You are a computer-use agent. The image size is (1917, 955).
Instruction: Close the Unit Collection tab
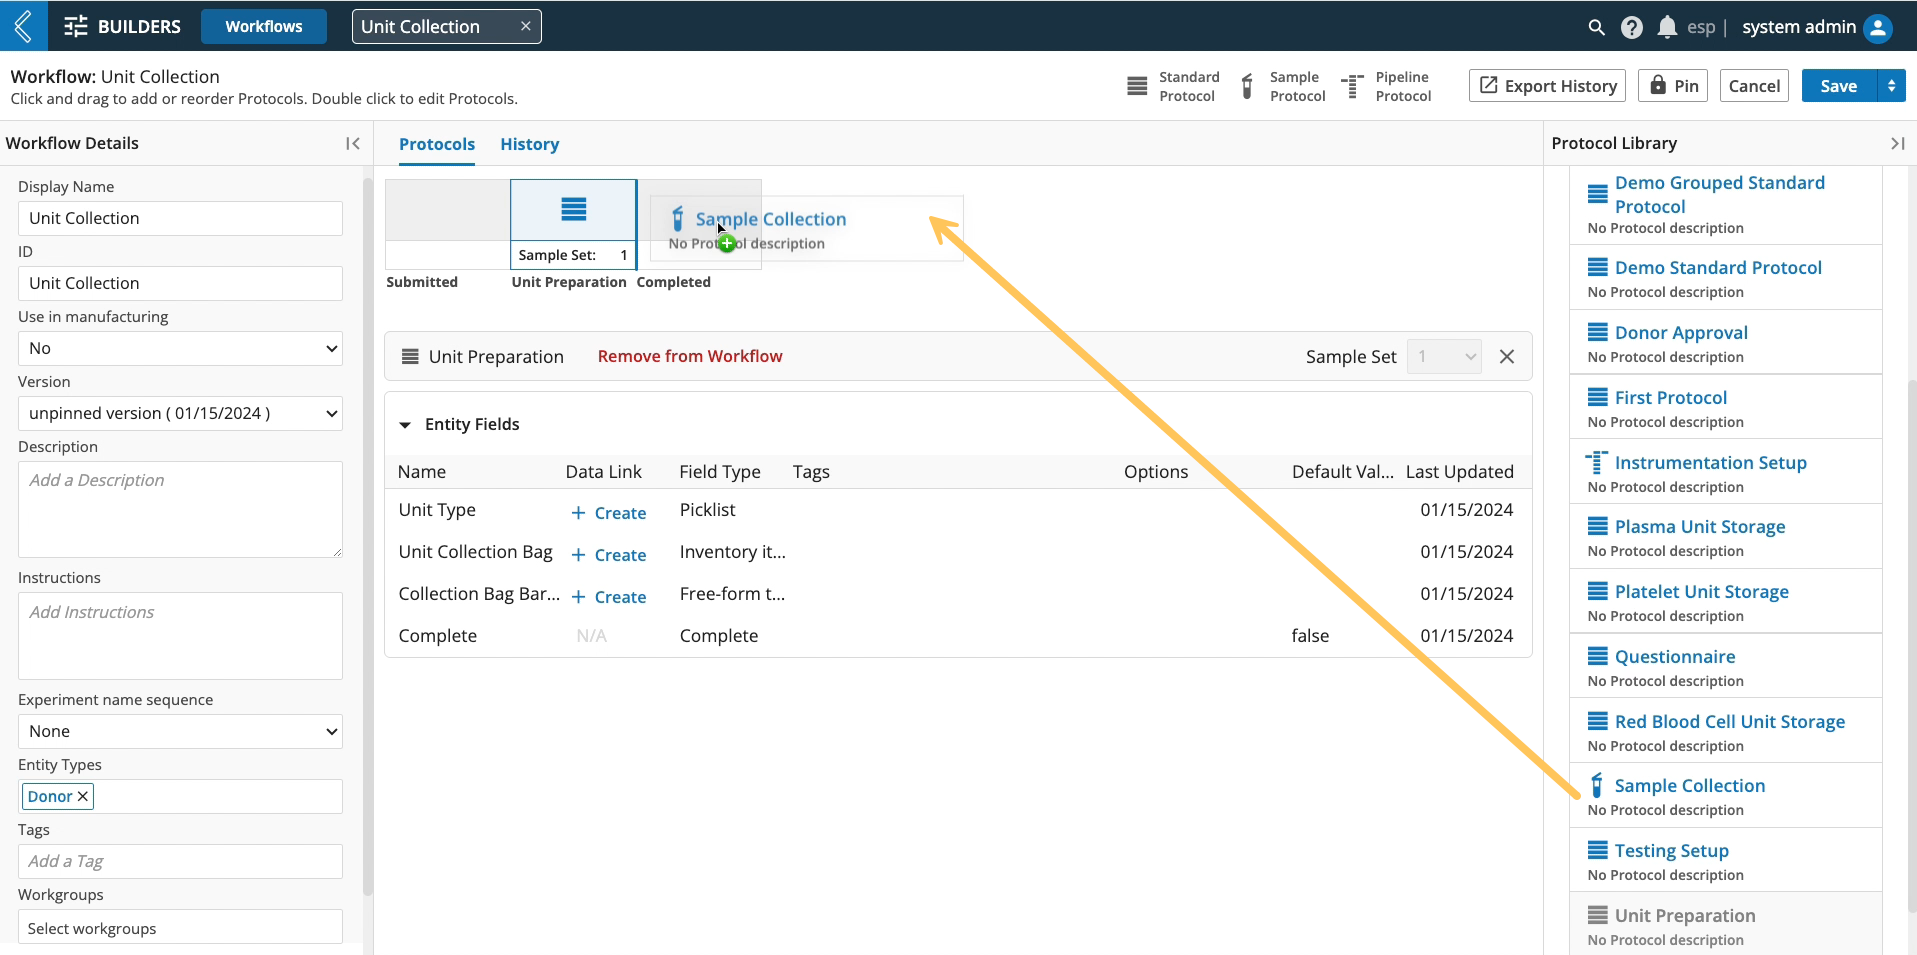click(x=526, y=26)
